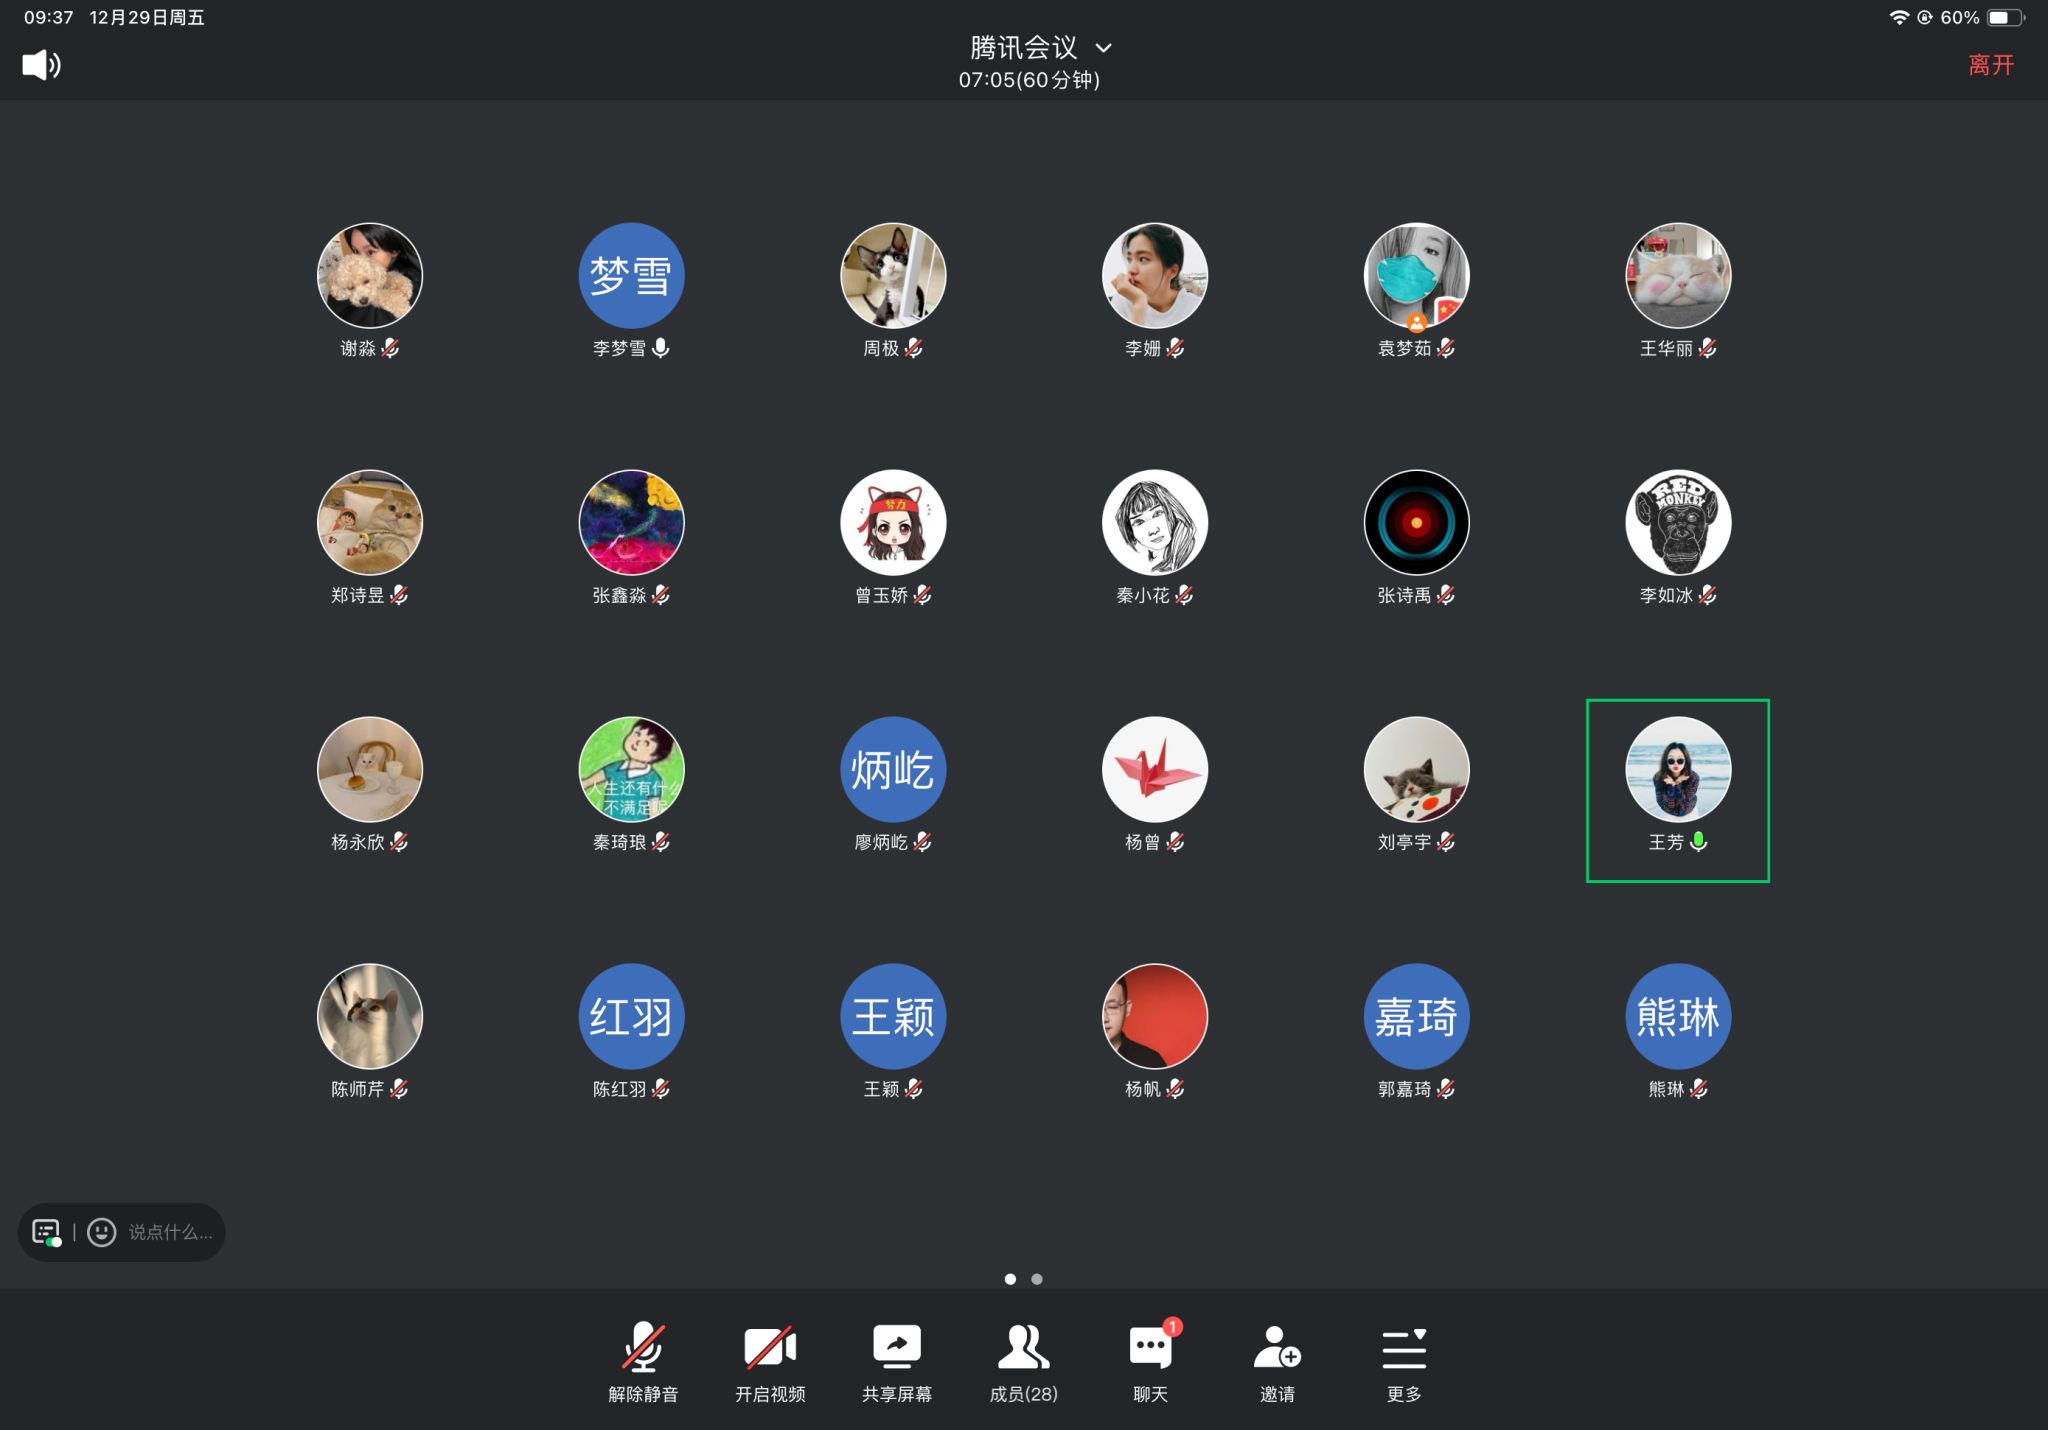
Task: Tap 李梦雪's microphone status icon
Action: 661,348
